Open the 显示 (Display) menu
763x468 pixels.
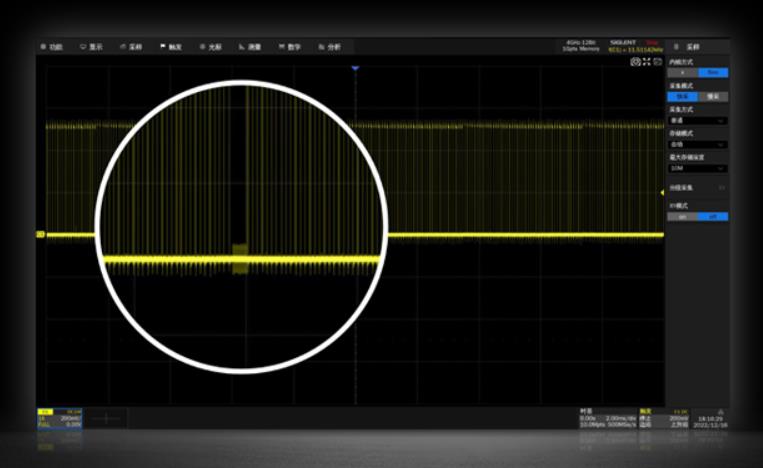(91, 47)
